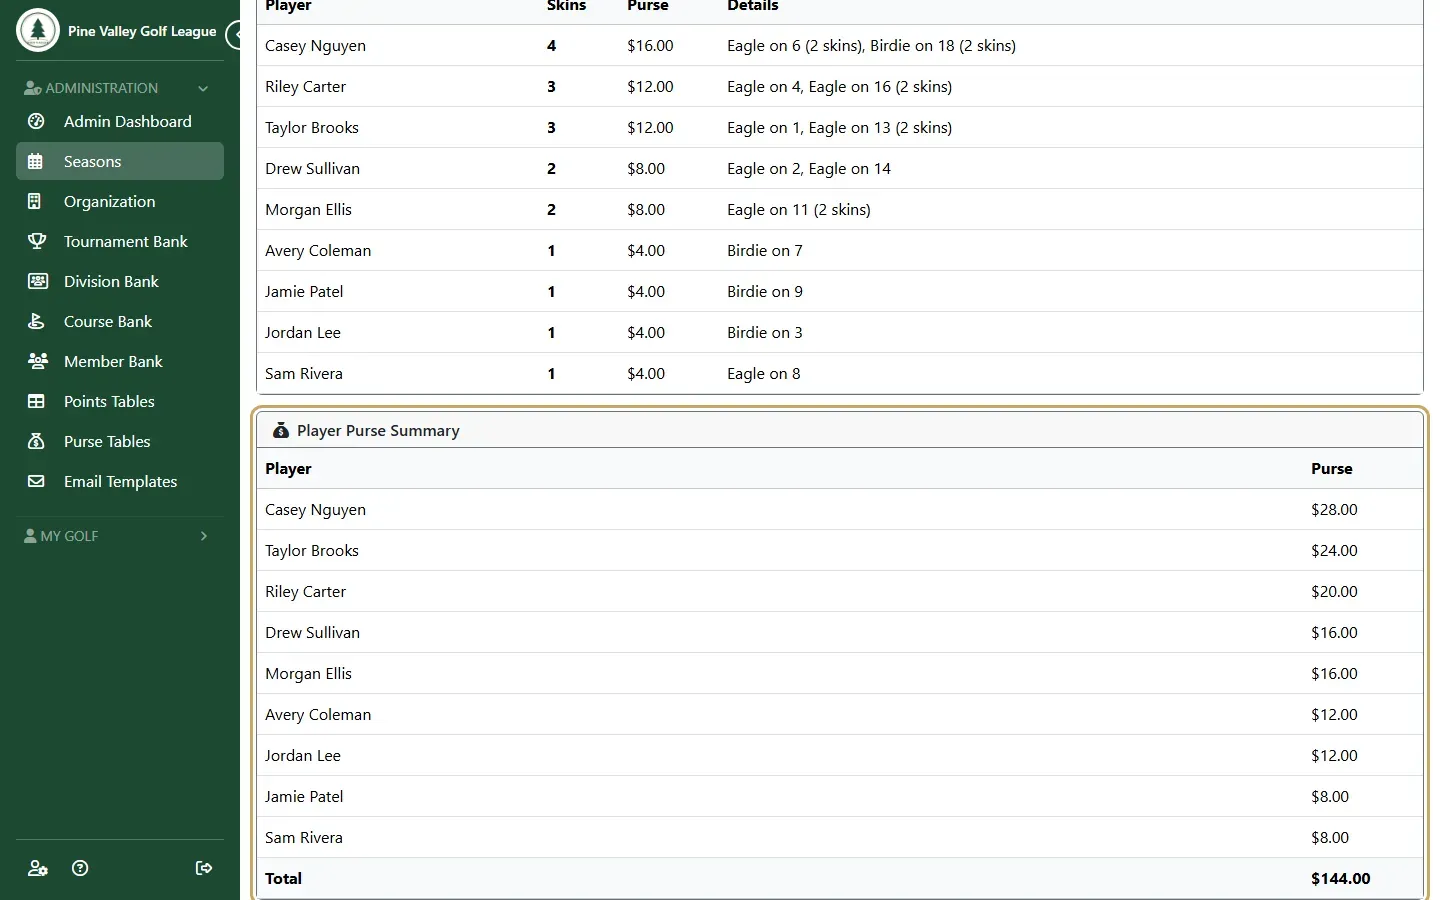Viewport: 1440px width, 900px height.
Task: Click the Purse Tables money bag icon
Action: (36, 441)
